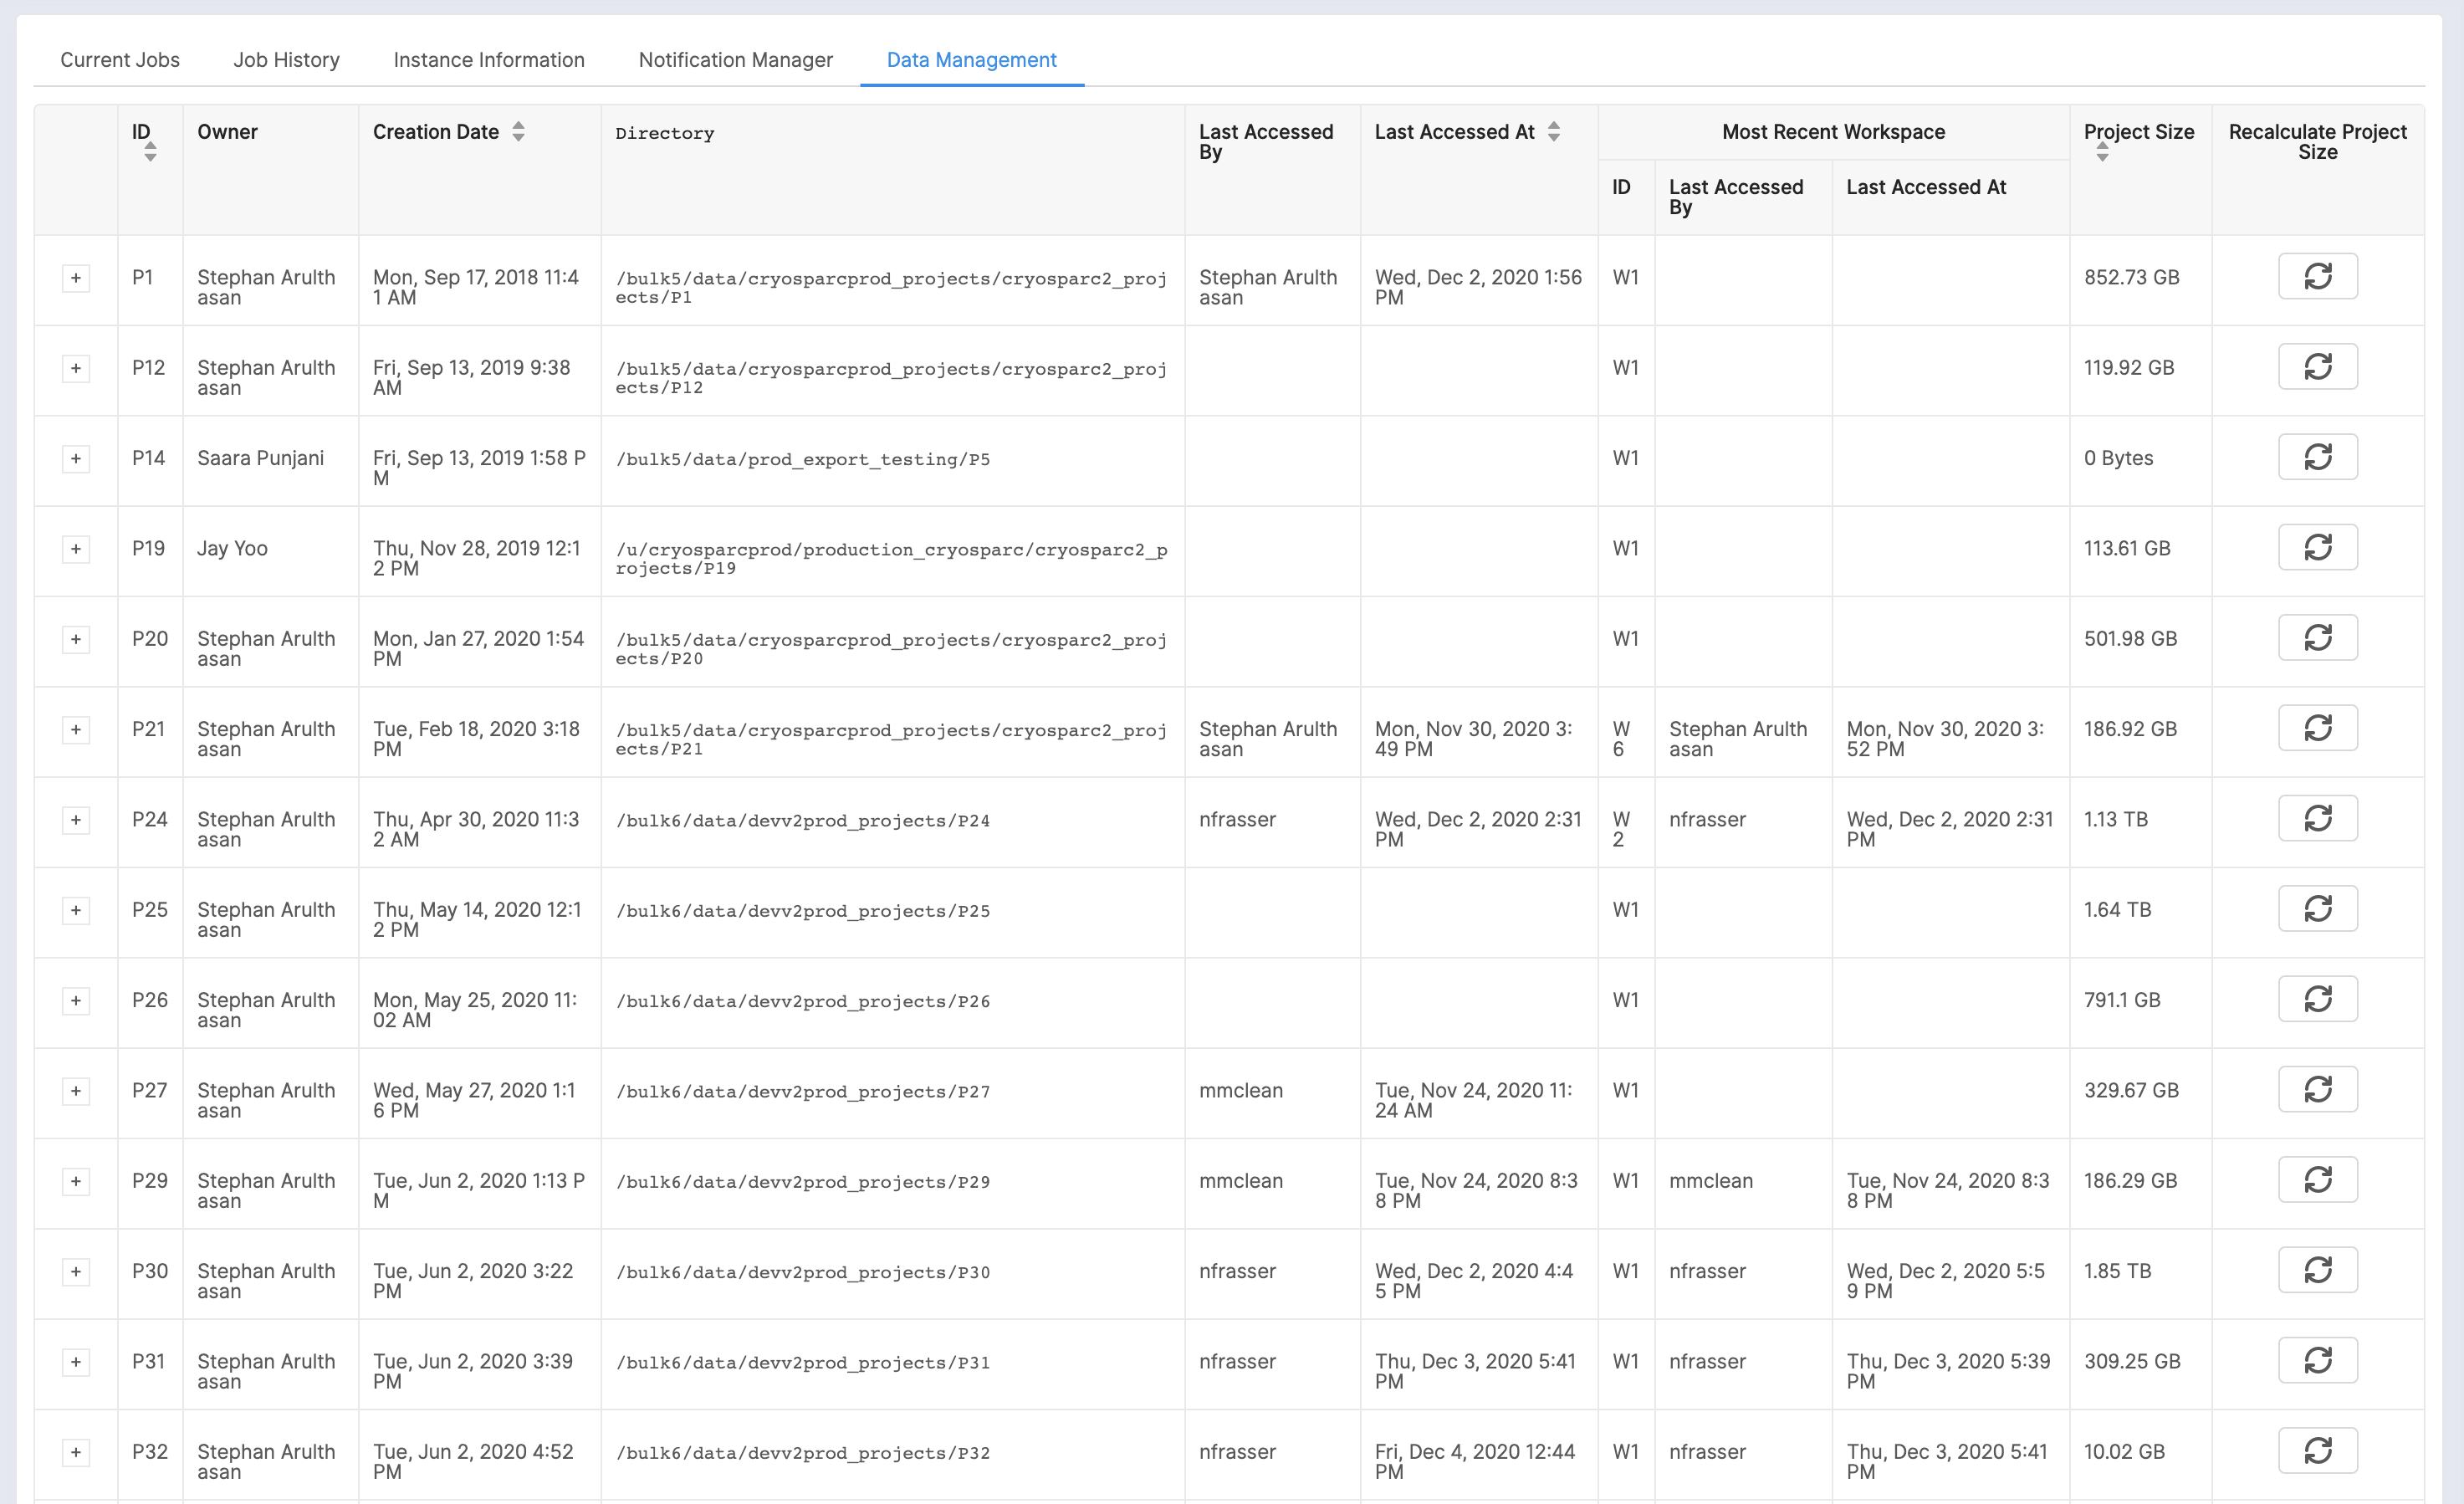
Task: Recalculate project size for P32
Action: click(2317, 1451)
